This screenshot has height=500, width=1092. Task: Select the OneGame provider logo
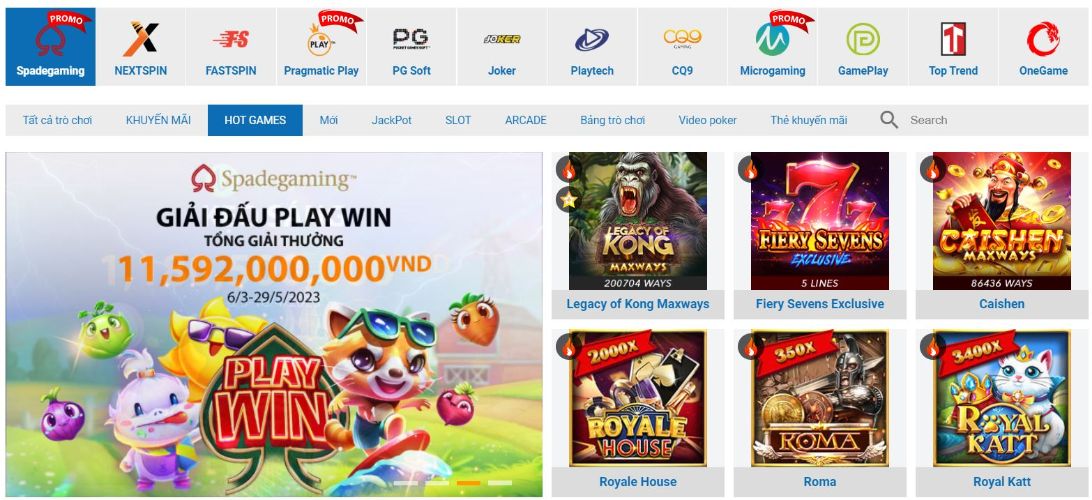click(x=1043, y=39)
